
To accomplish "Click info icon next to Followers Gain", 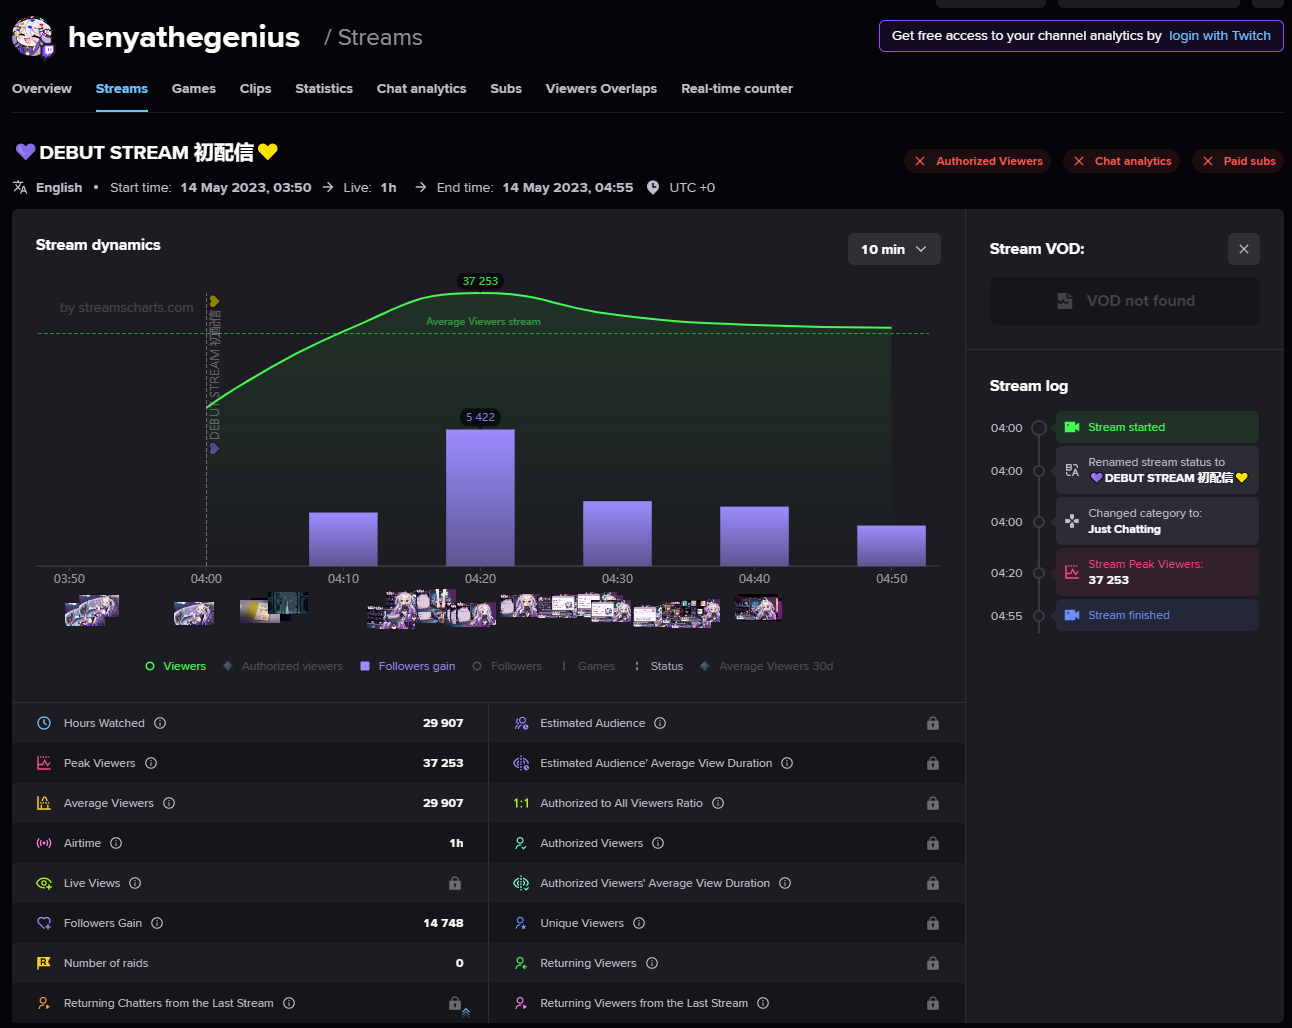I will 157,923.
